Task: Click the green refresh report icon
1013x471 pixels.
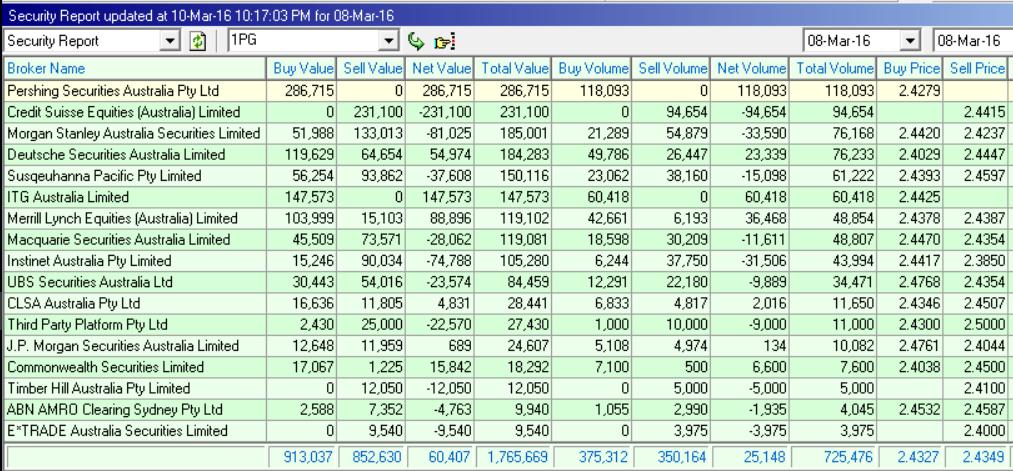Action: point(197,41)
